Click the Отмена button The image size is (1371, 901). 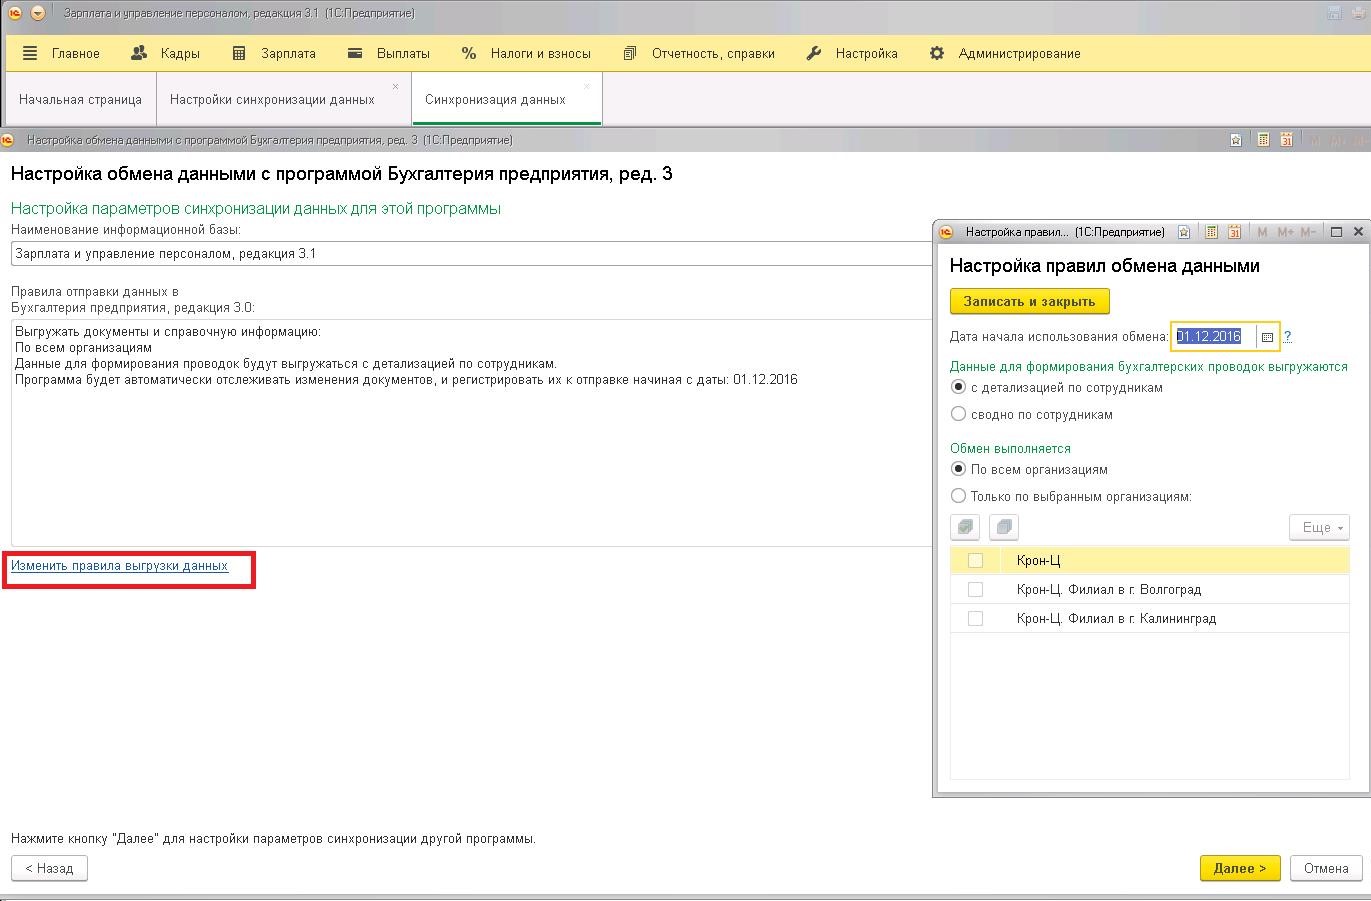pyautogui.click(x=1326, y=868)
